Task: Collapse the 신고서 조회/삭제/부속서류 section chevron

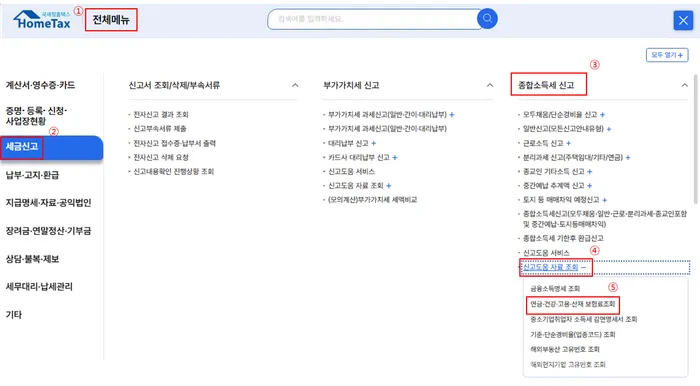Action: [x=295, y=85]
